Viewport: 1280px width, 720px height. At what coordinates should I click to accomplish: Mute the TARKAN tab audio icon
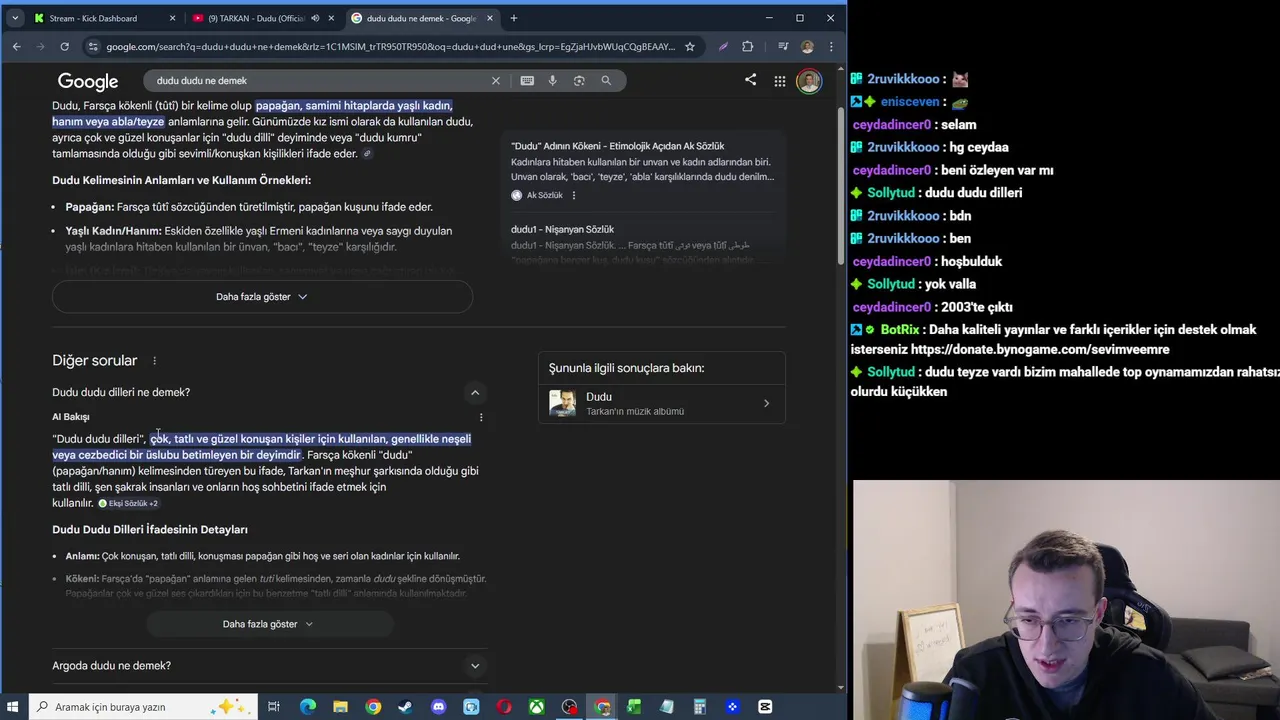tap(316, 18)
